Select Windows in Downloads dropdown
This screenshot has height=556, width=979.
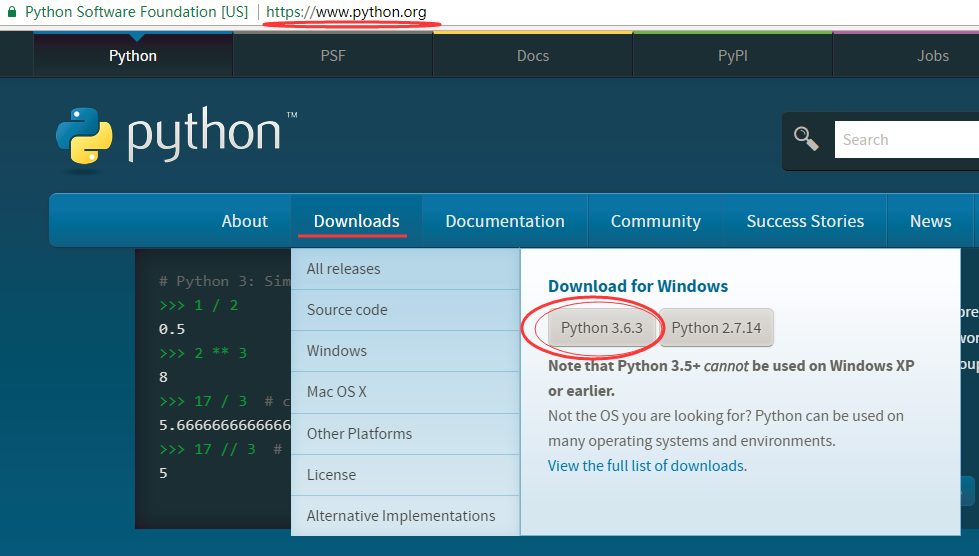pos(405,351)
